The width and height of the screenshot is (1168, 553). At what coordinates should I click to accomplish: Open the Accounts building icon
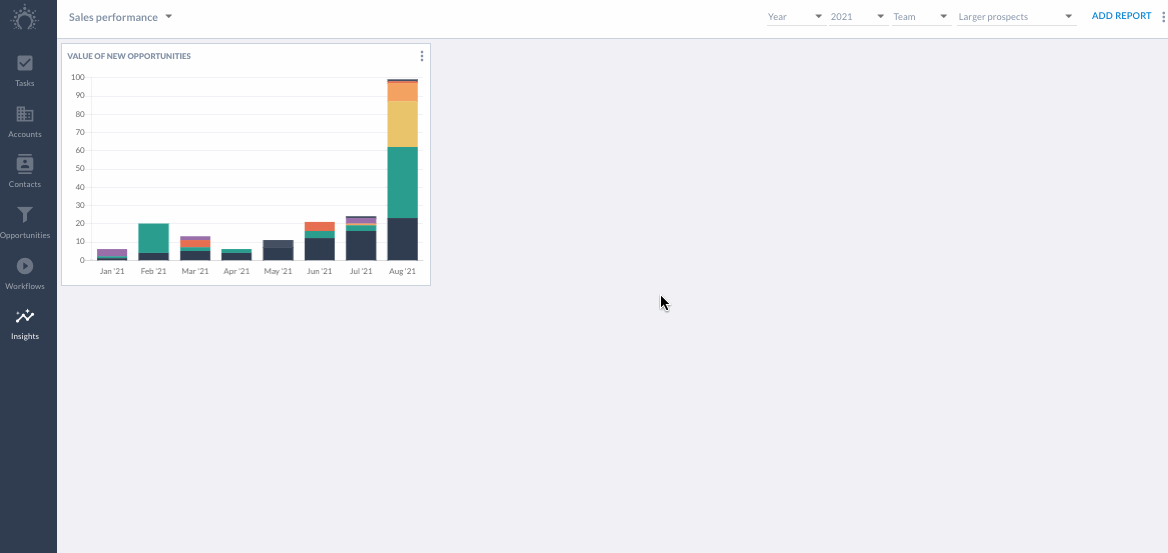coord(25,114)
